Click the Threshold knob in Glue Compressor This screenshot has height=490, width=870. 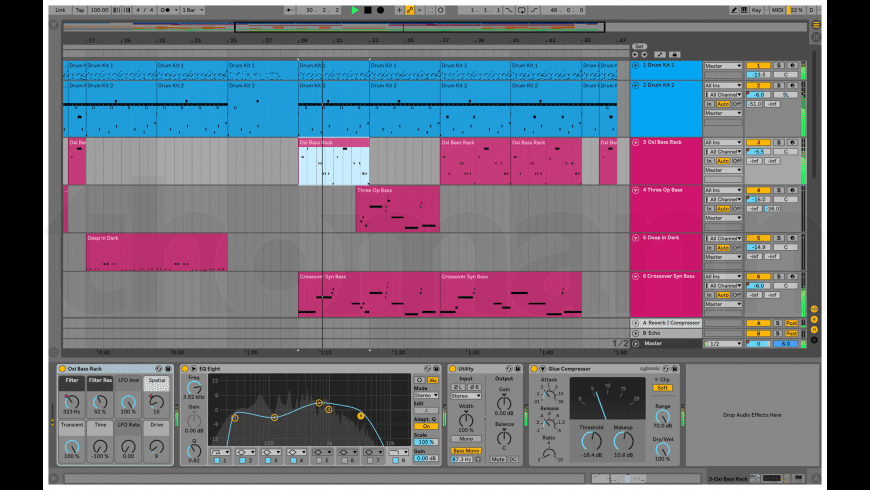tap(591, 441)
